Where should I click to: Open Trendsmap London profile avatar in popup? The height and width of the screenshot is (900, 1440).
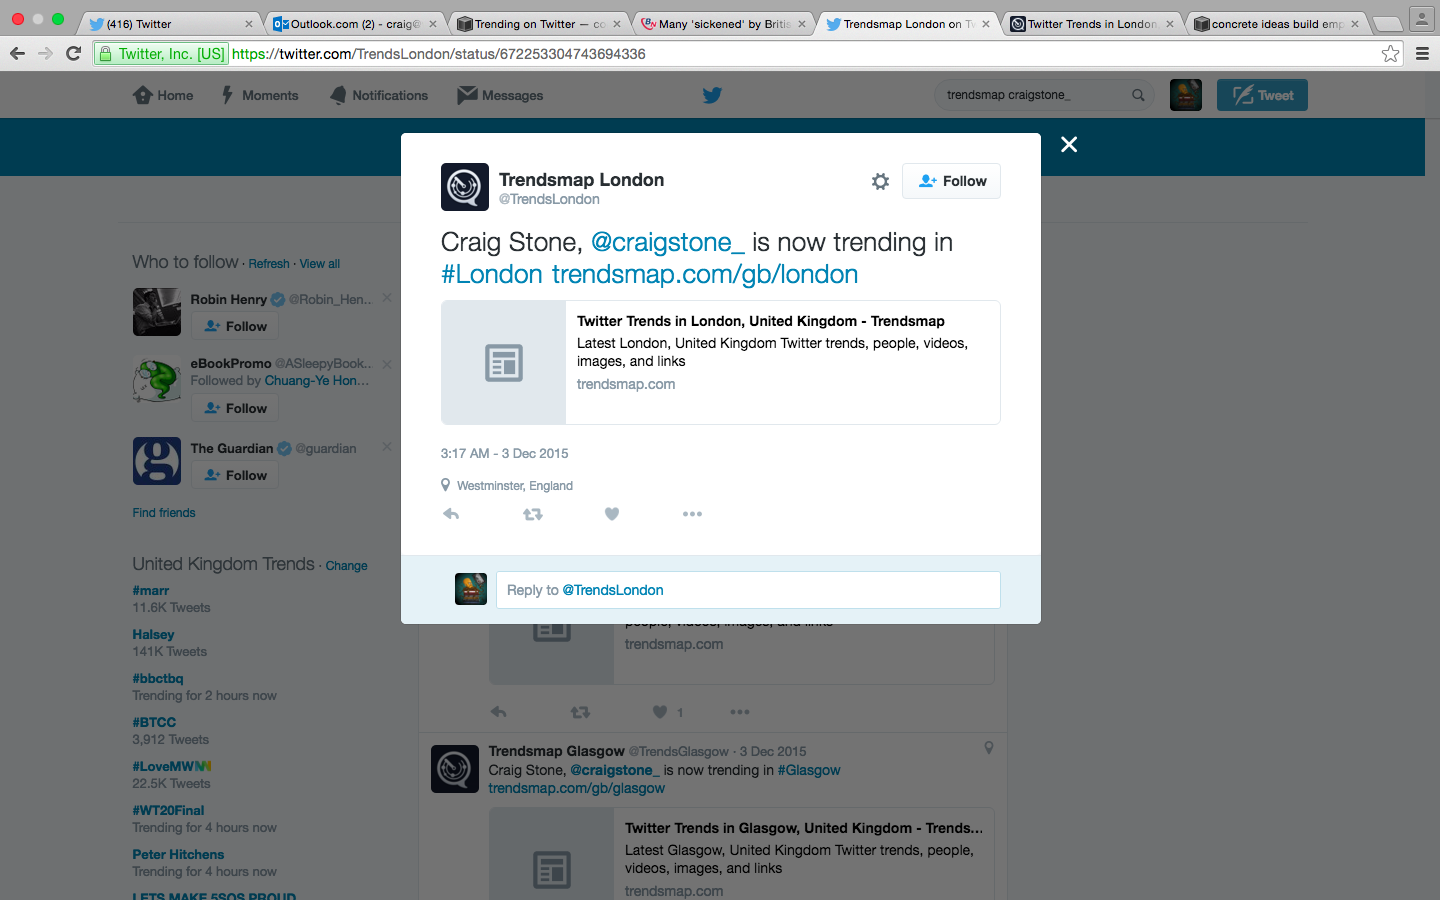[x=465, y=187]
